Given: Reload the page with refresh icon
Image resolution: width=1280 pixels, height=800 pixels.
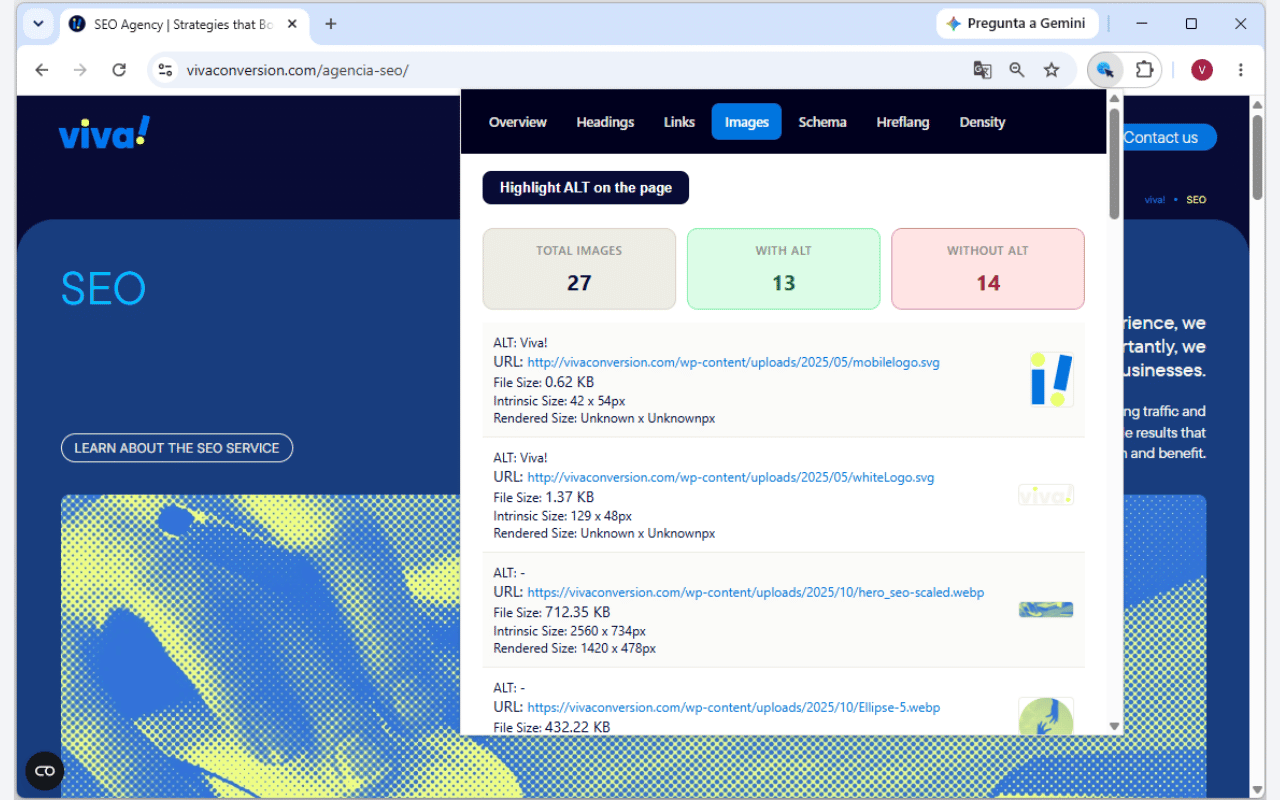Looking at the screenshot, I should (119, 70).
